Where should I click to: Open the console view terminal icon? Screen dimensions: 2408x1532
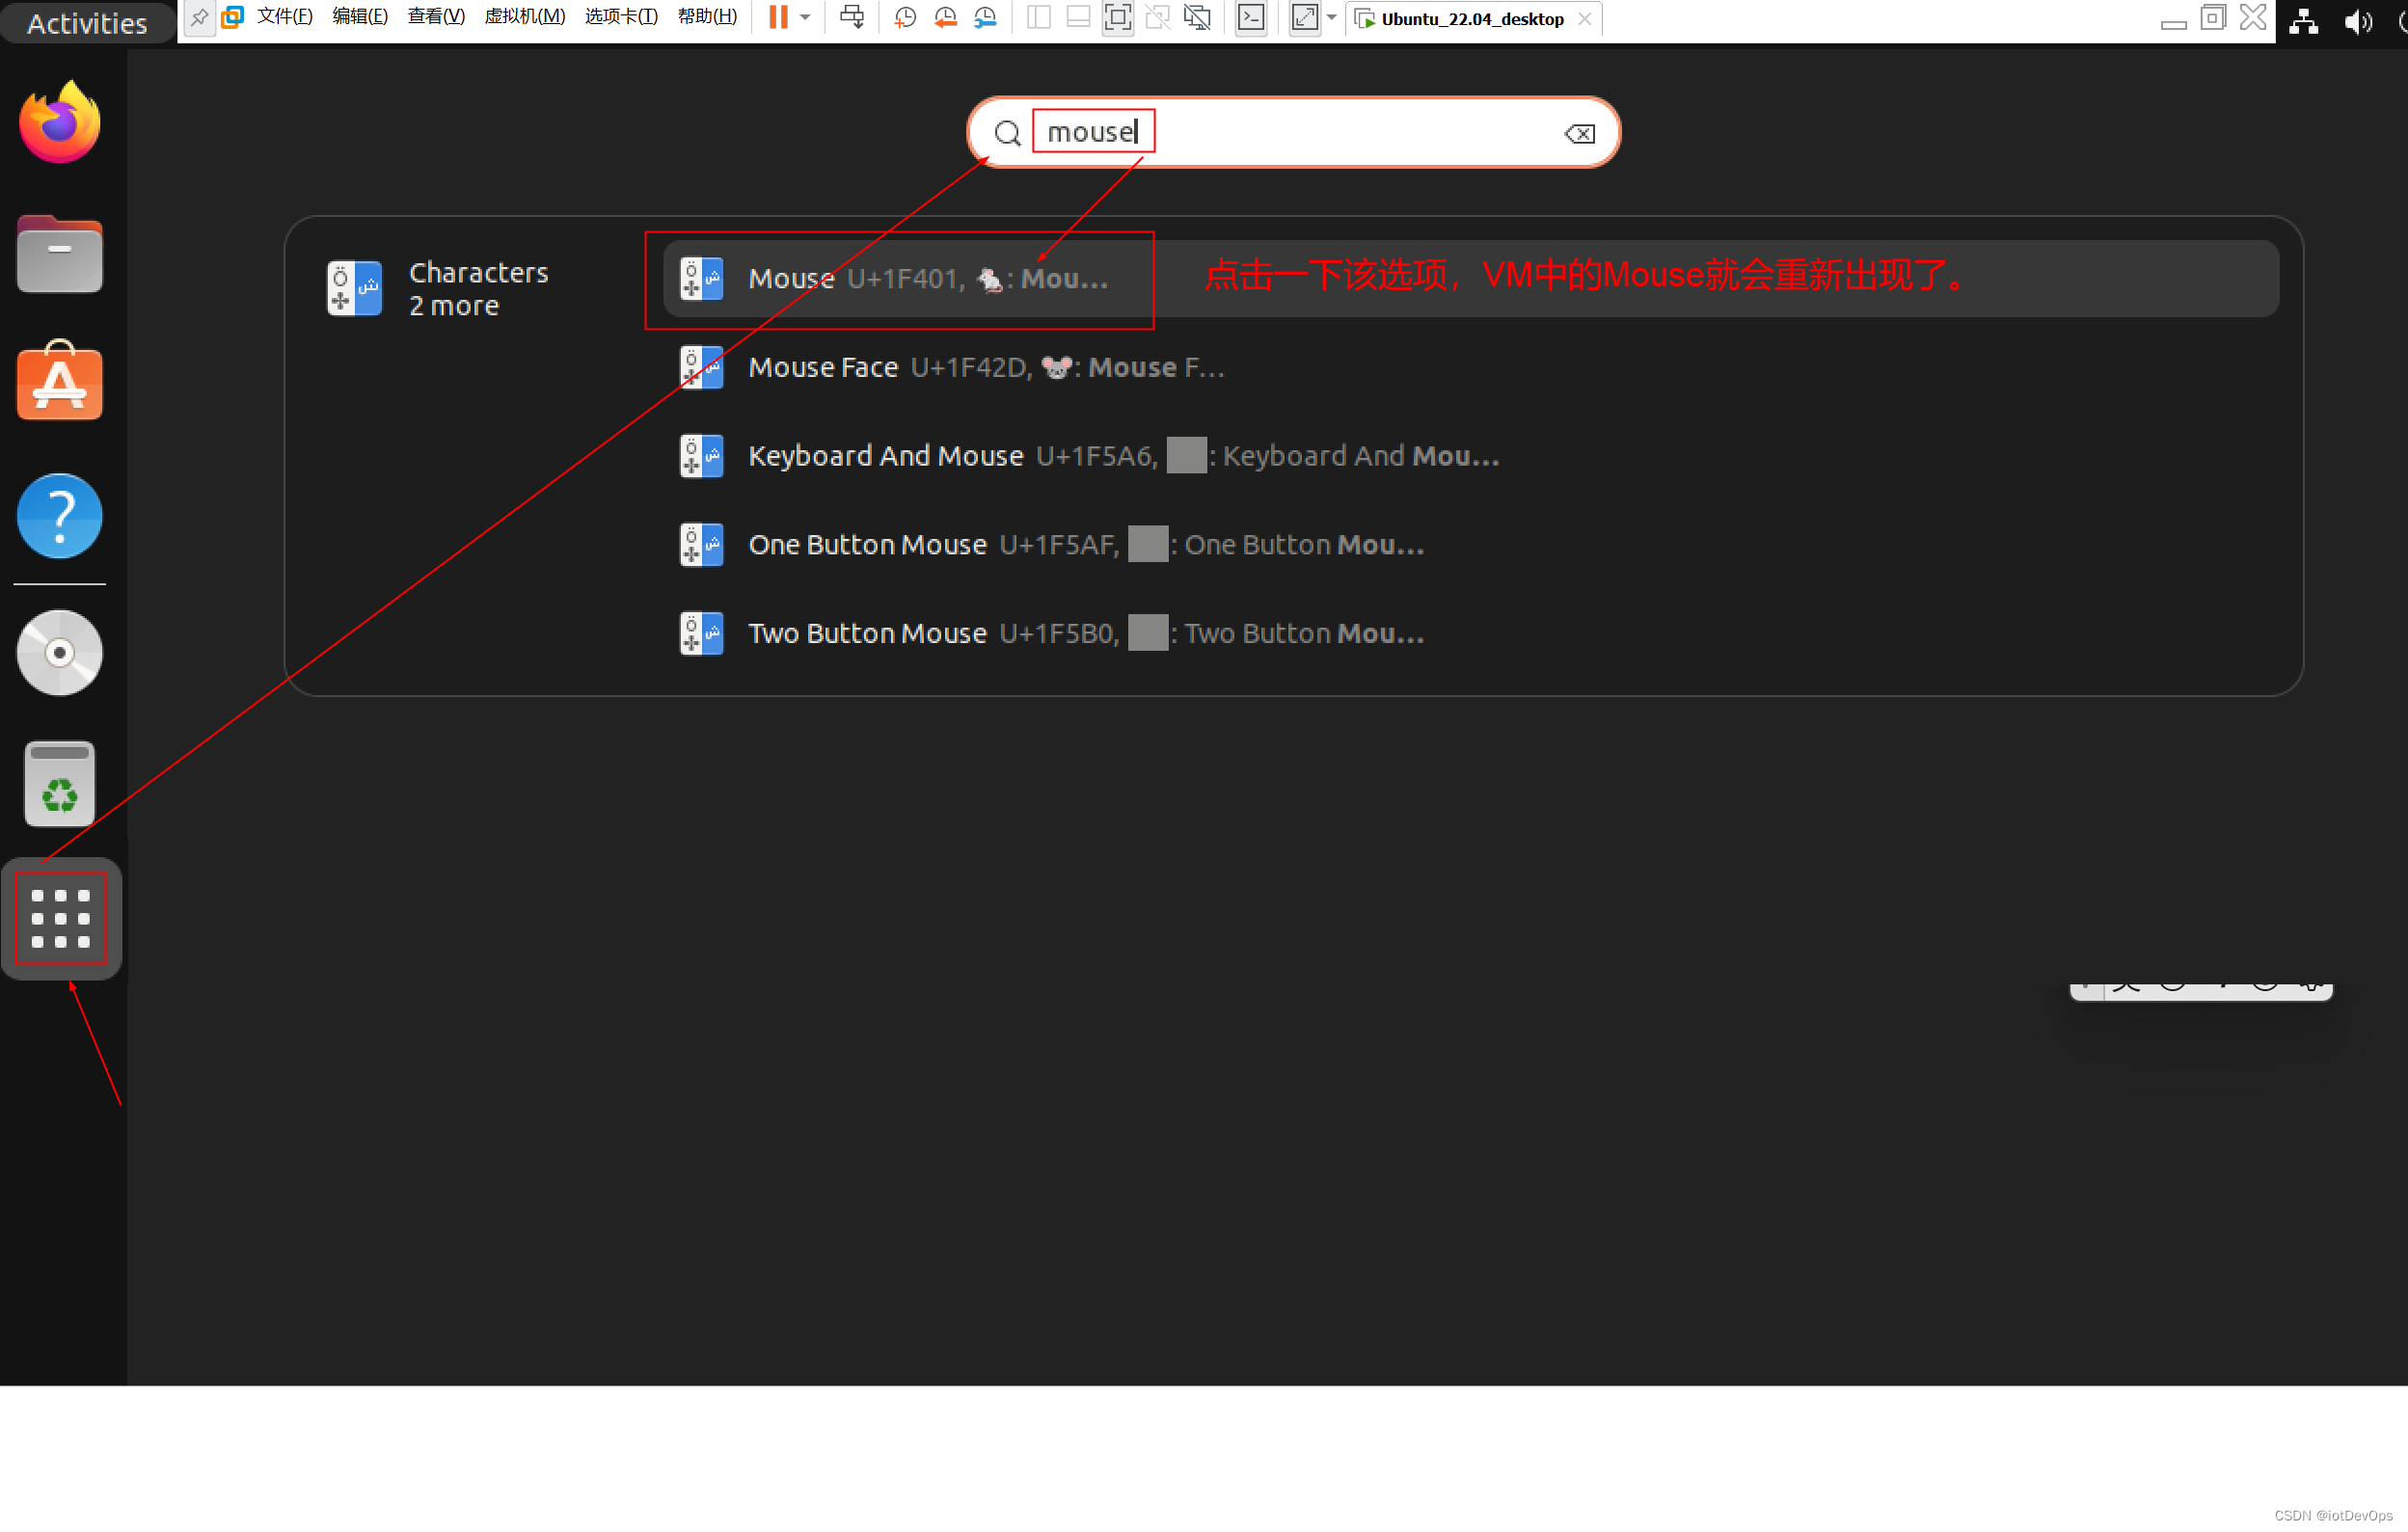[1250, 17]
